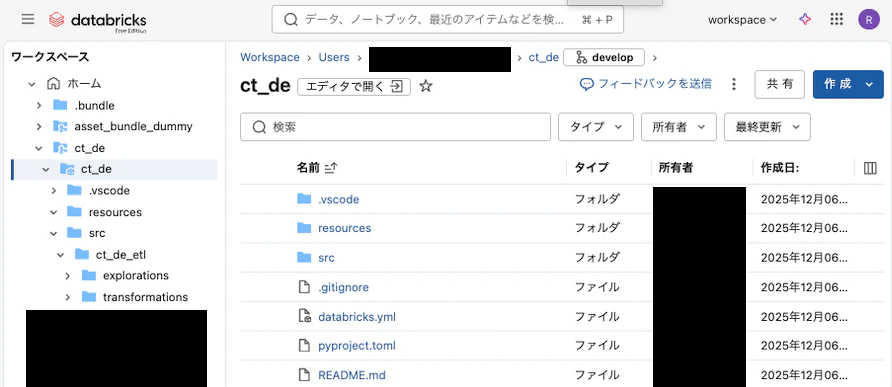
Task: Expand the .bundle folder in tree
Action: click(x=39, y=105)
